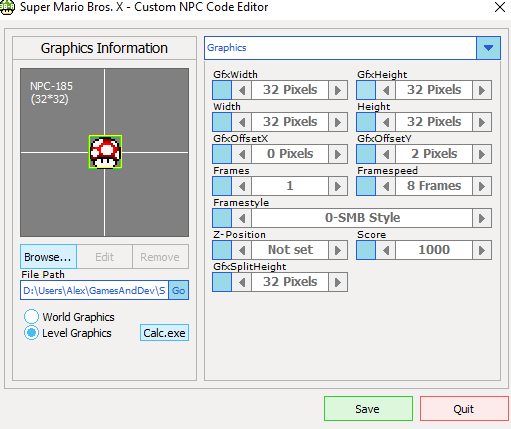
Task: Click Go next to File Path
Action: pos(179,290)
